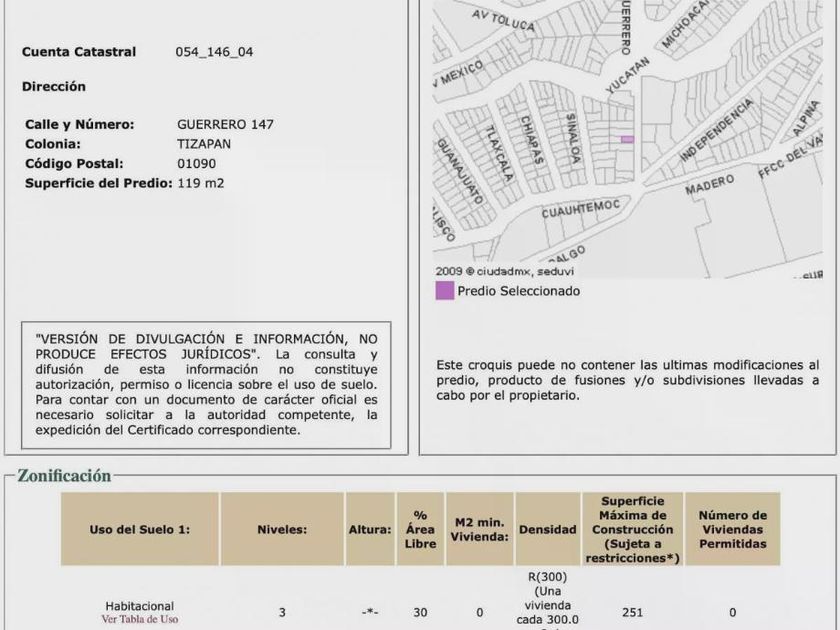840x630 pixels.
Task: Click the MADERO street label on map
Action: tap(709, 185)
